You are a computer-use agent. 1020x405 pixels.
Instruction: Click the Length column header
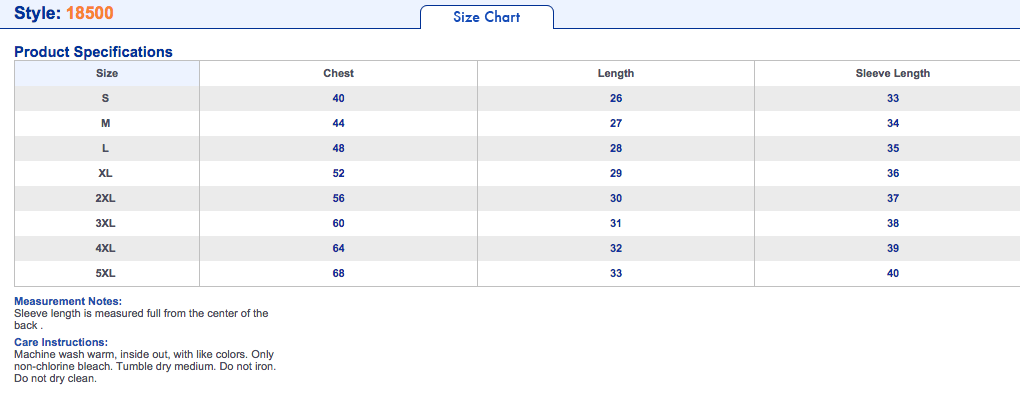click(x=615, y=73)
